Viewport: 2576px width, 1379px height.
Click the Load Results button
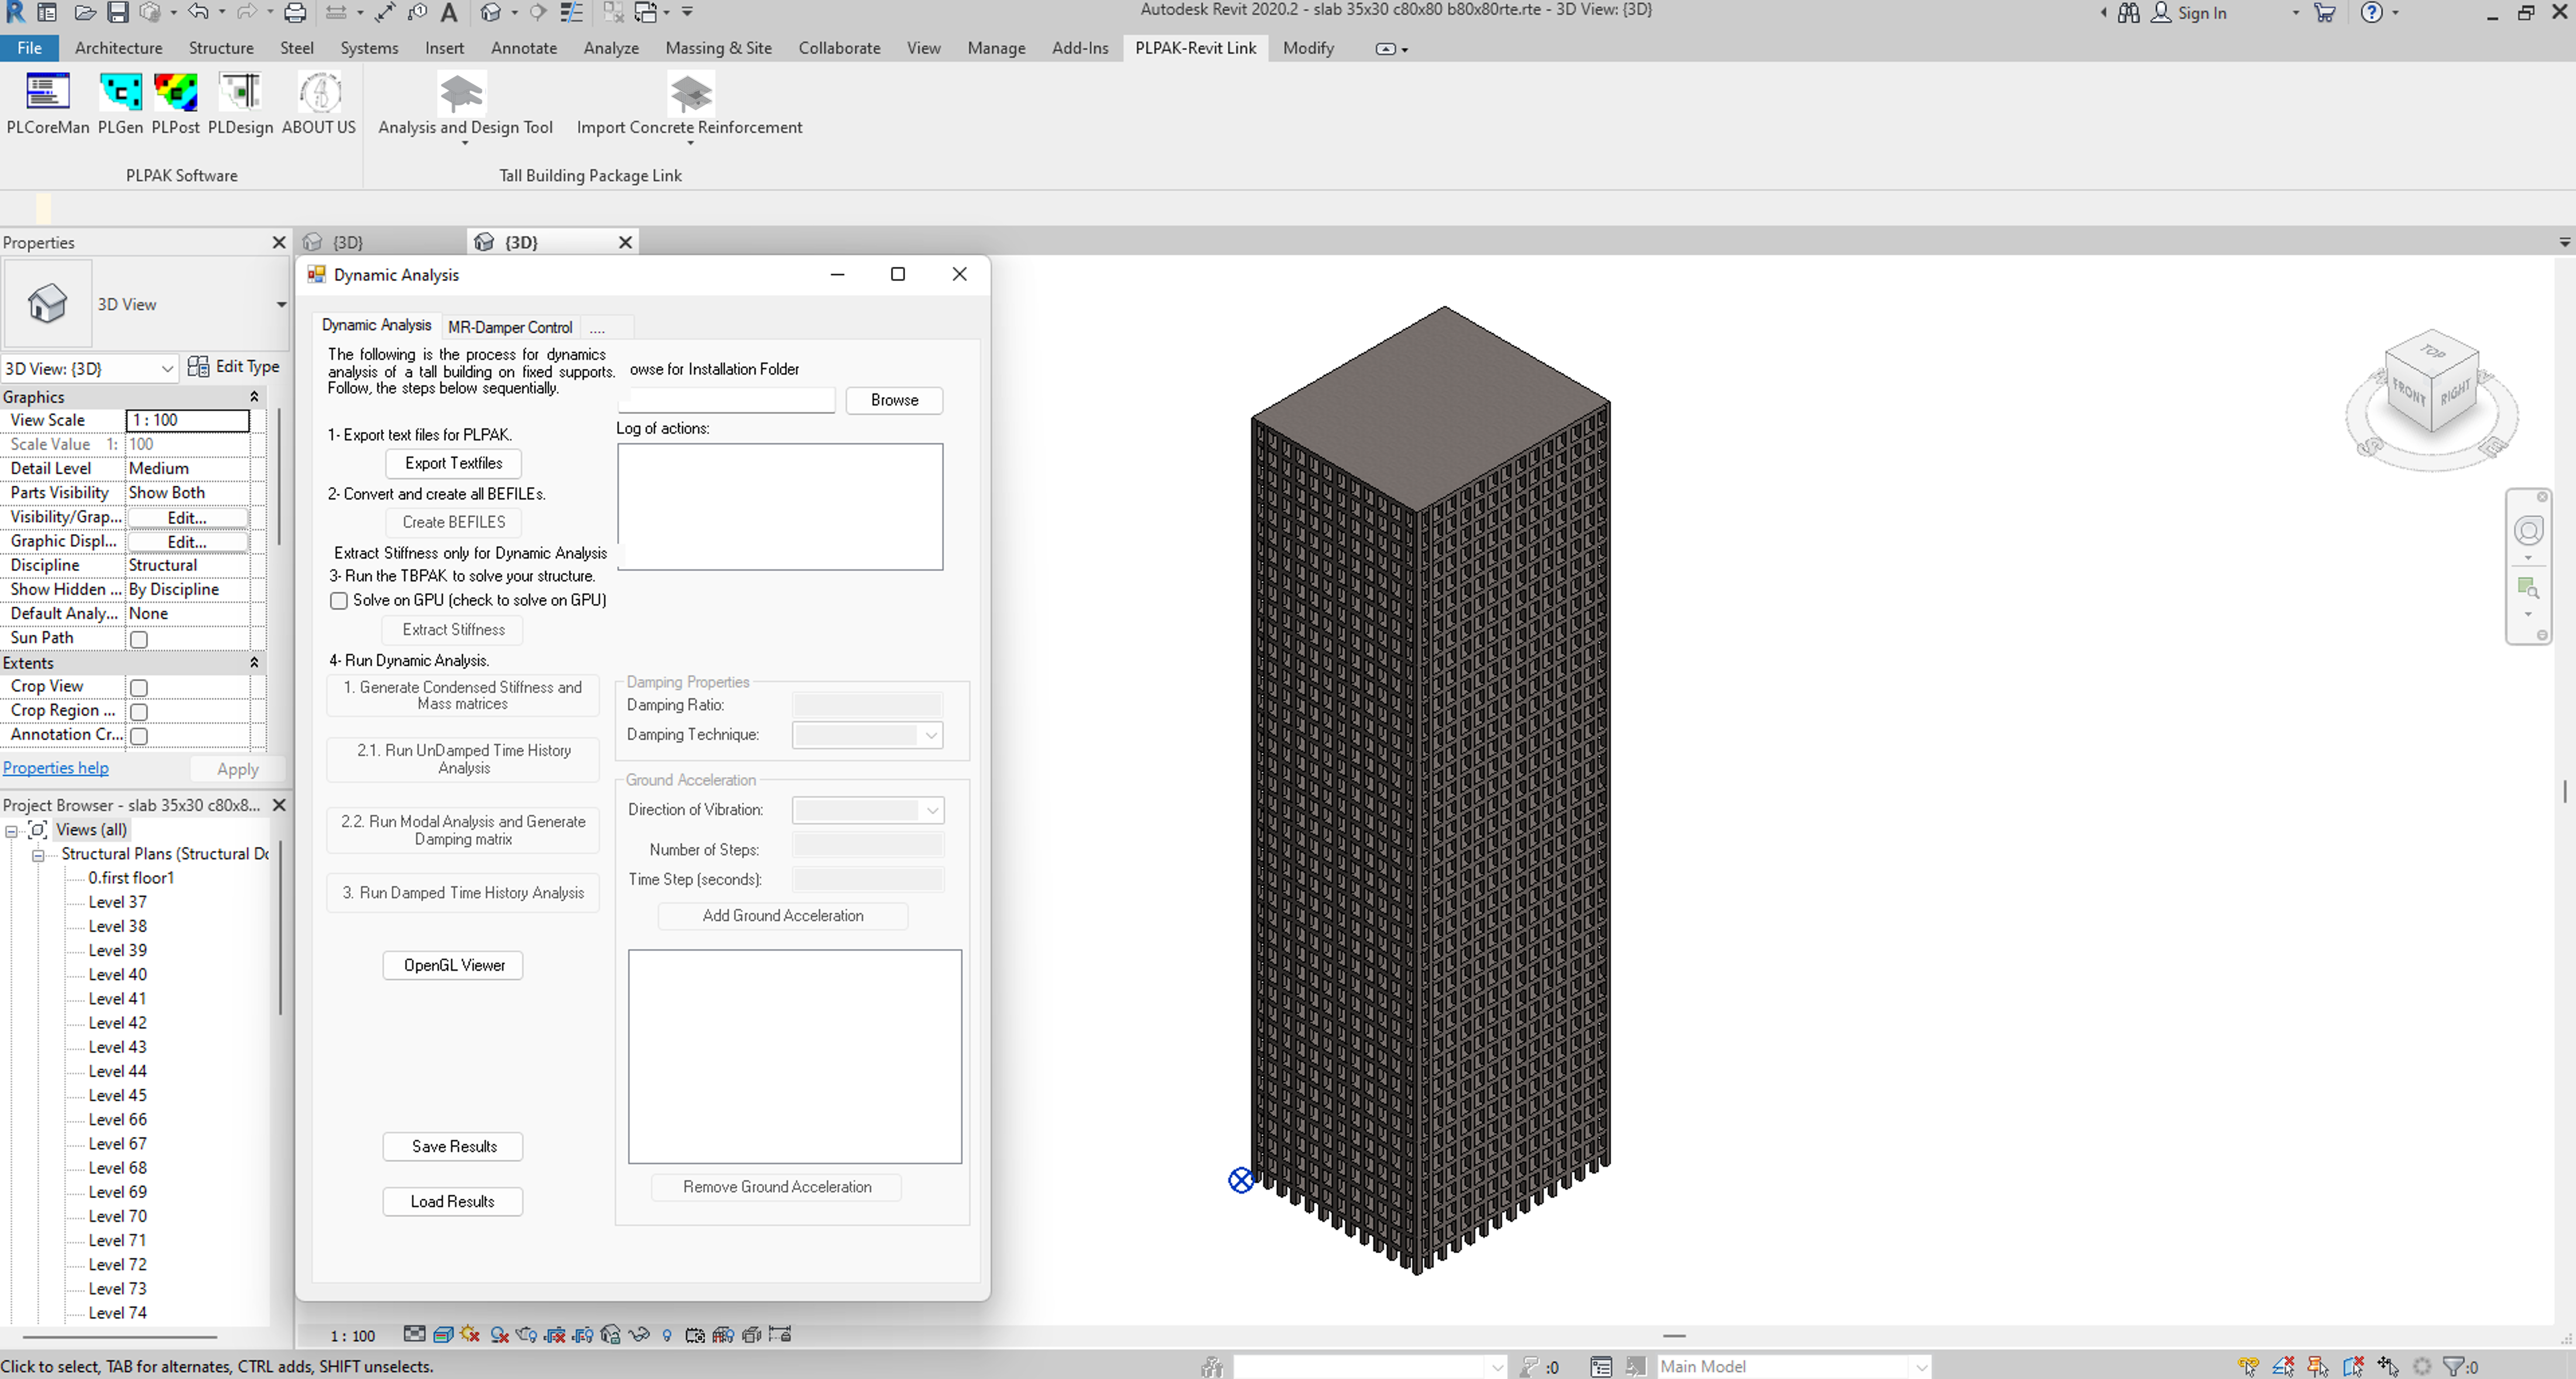tap(452, 1201)
